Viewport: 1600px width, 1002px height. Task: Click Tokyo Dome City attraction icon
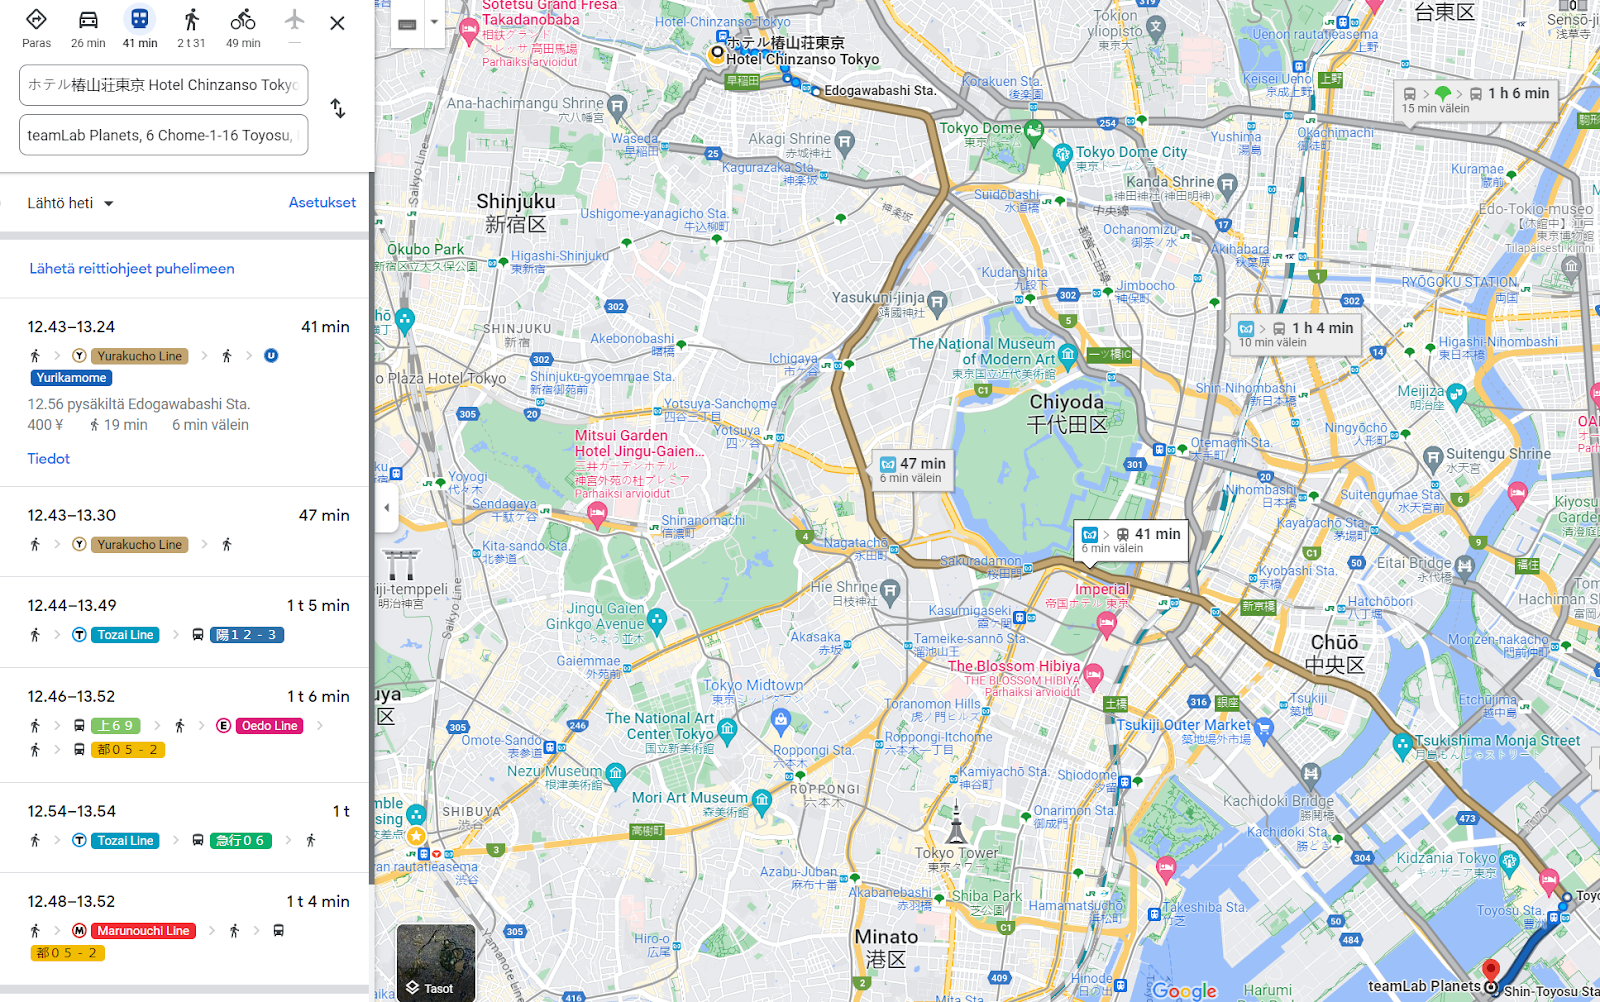pyautogui.click(x=1063, y=154)
